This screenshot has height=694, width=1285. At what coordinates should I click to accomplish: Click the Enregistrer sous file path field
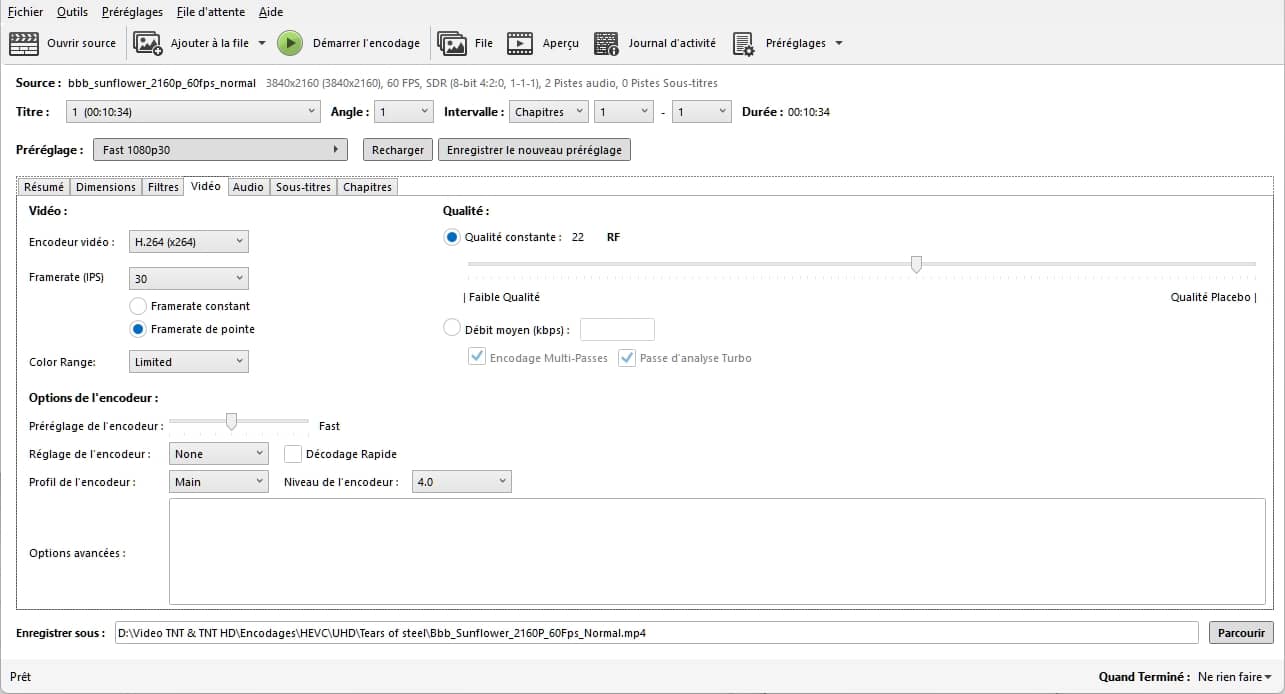655,633
